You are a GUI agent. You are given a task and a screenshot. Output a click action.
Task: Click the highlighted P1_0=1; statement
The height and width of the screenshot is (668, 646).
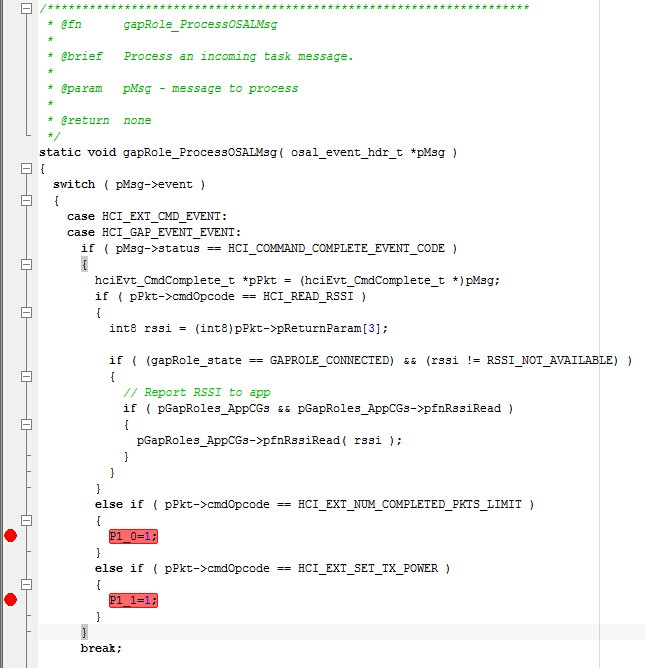coord(133,536)
